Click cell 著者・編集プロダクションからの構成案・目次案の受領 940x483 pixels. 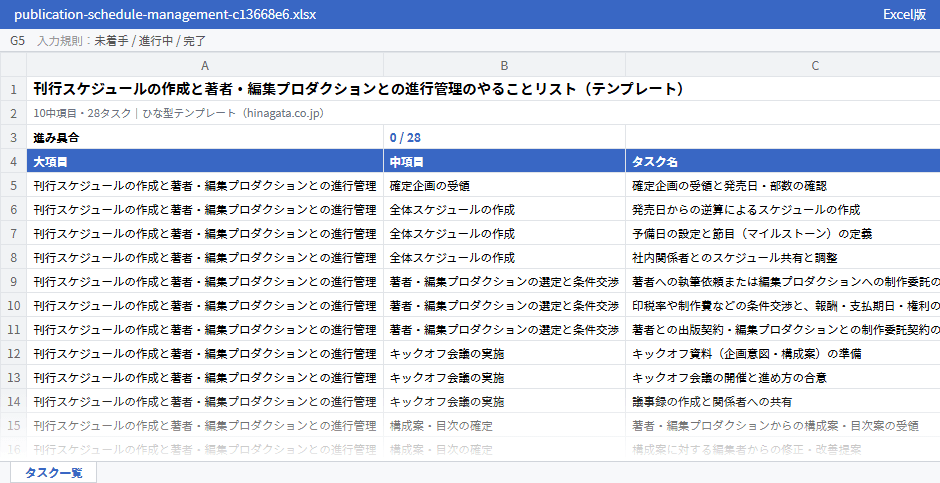pos(782,425)
